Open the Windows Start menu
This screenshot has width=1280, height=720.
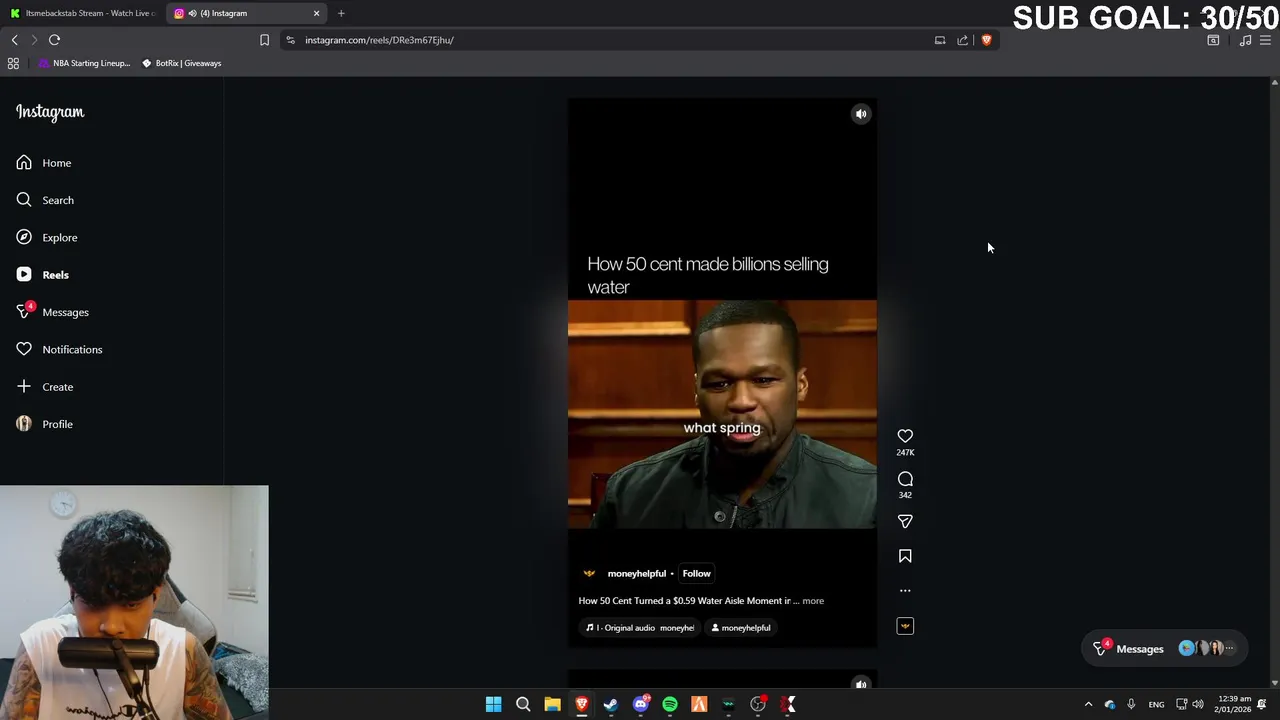pyautogui.click(x=493, y=705)
